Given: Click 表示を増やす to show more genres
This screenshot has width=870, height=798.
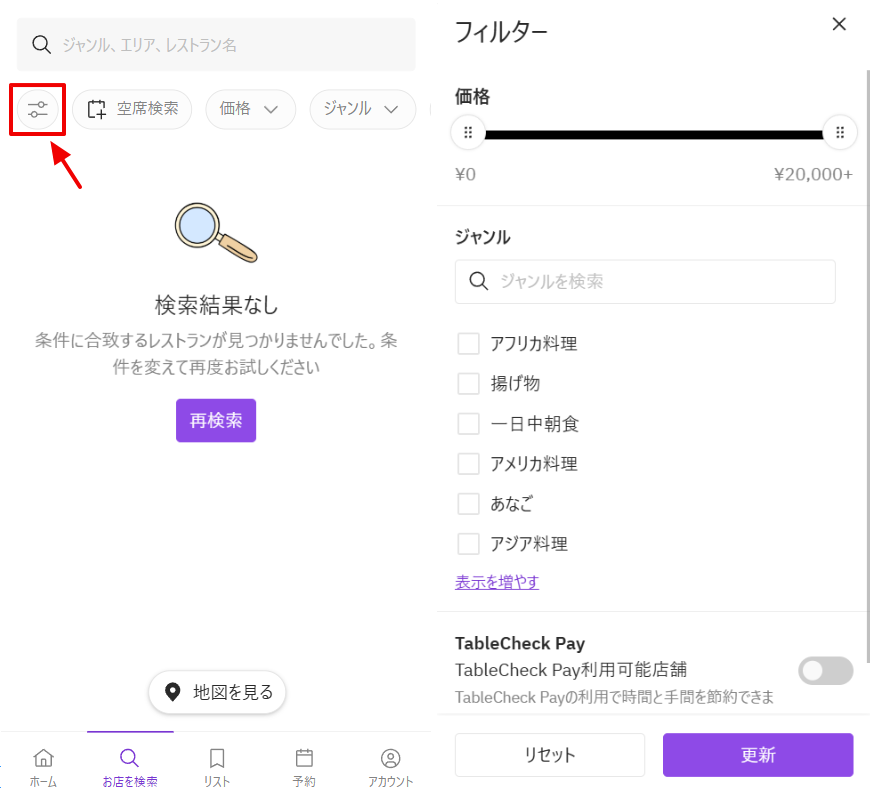Looking at the screenshot, I should click(x=497, y=582).
